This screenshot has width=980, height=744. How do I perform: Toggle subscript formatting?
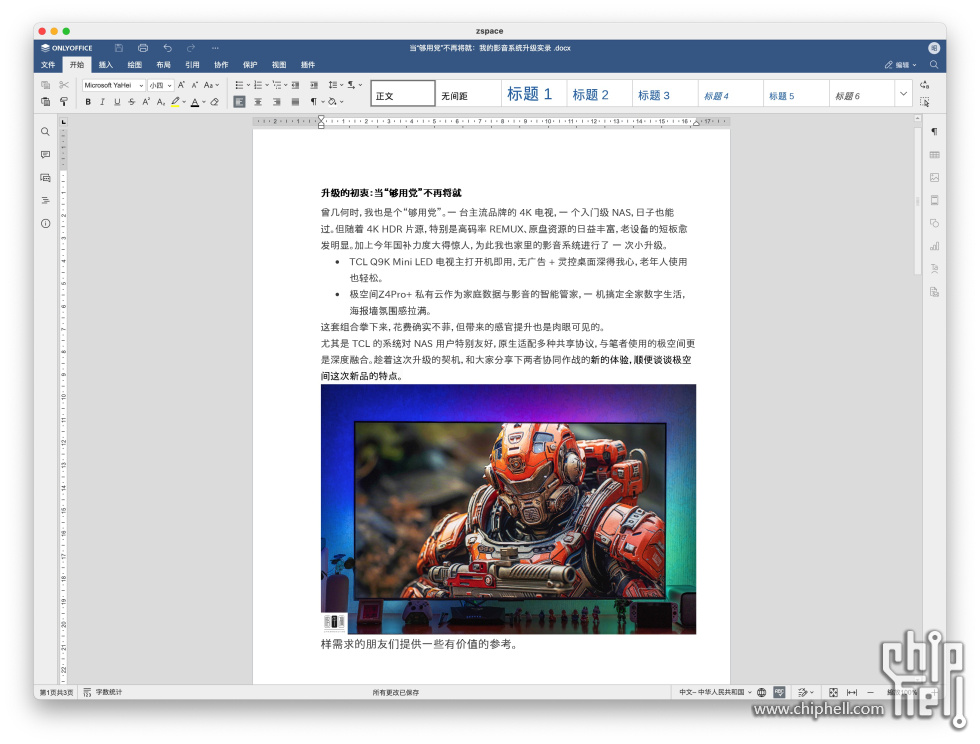pos(161,101)
